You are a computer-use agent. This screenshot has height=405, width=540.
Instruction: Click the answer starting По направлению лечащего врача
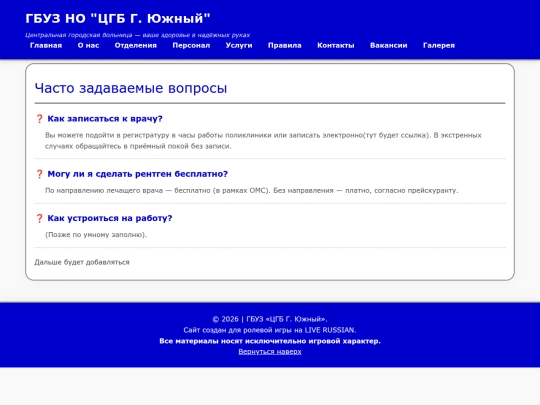pyautogui.click(x=252, y=190)
